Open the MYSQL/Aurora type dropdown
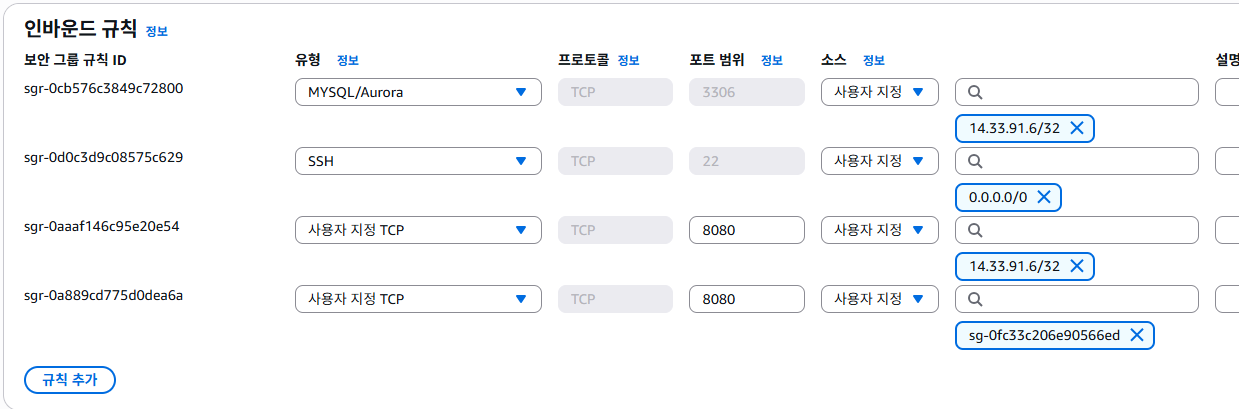The height and width of the screenshot is (409, 1239). (x=418, y=92)
